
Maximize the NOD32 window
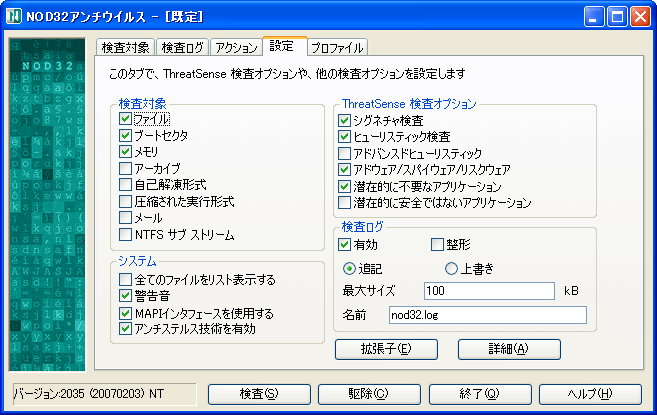(x=617, y=17)
